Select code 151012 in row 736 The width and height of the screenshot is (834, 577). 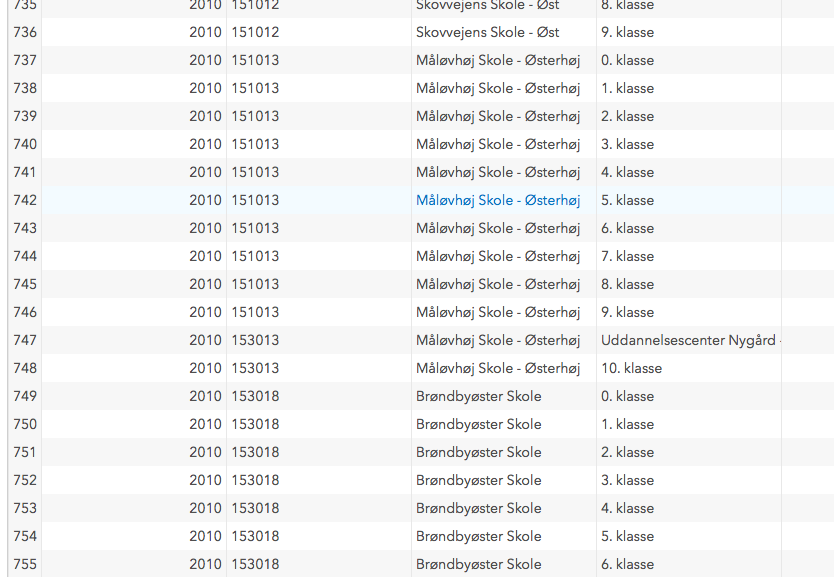tap(255, 32)
